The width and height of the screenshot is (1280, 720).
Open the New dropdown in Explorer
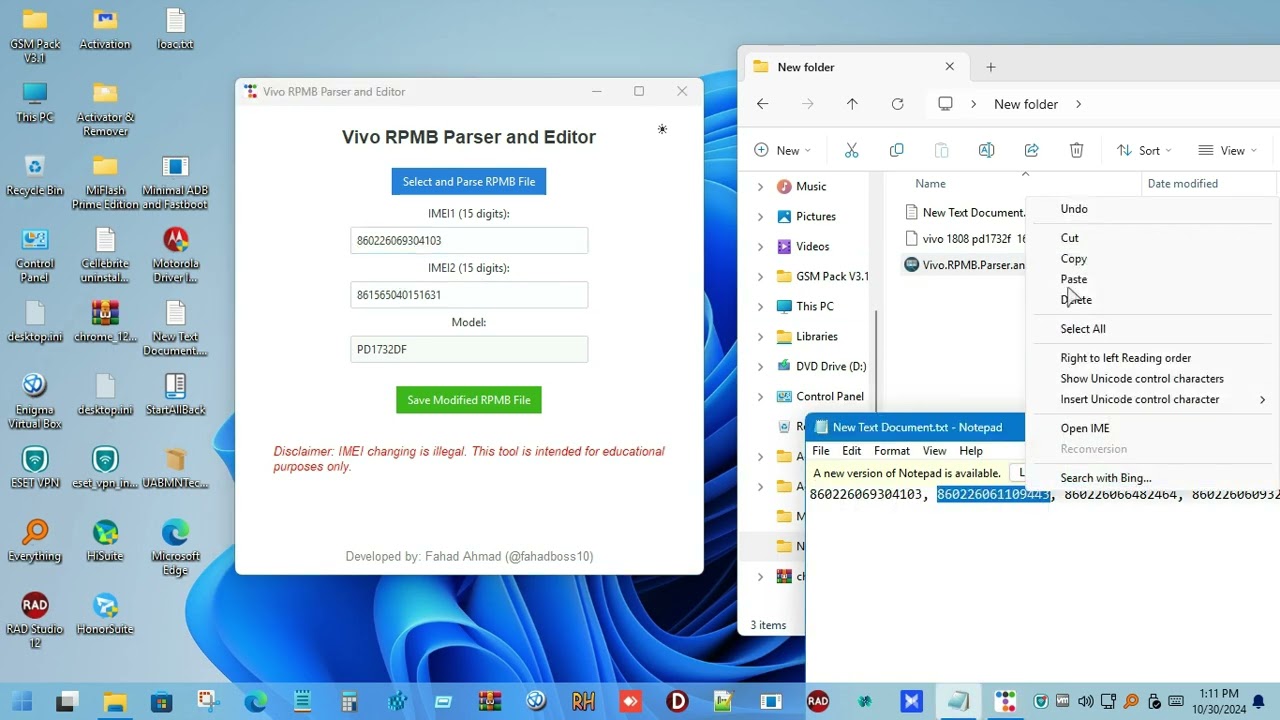pos(782,150)
